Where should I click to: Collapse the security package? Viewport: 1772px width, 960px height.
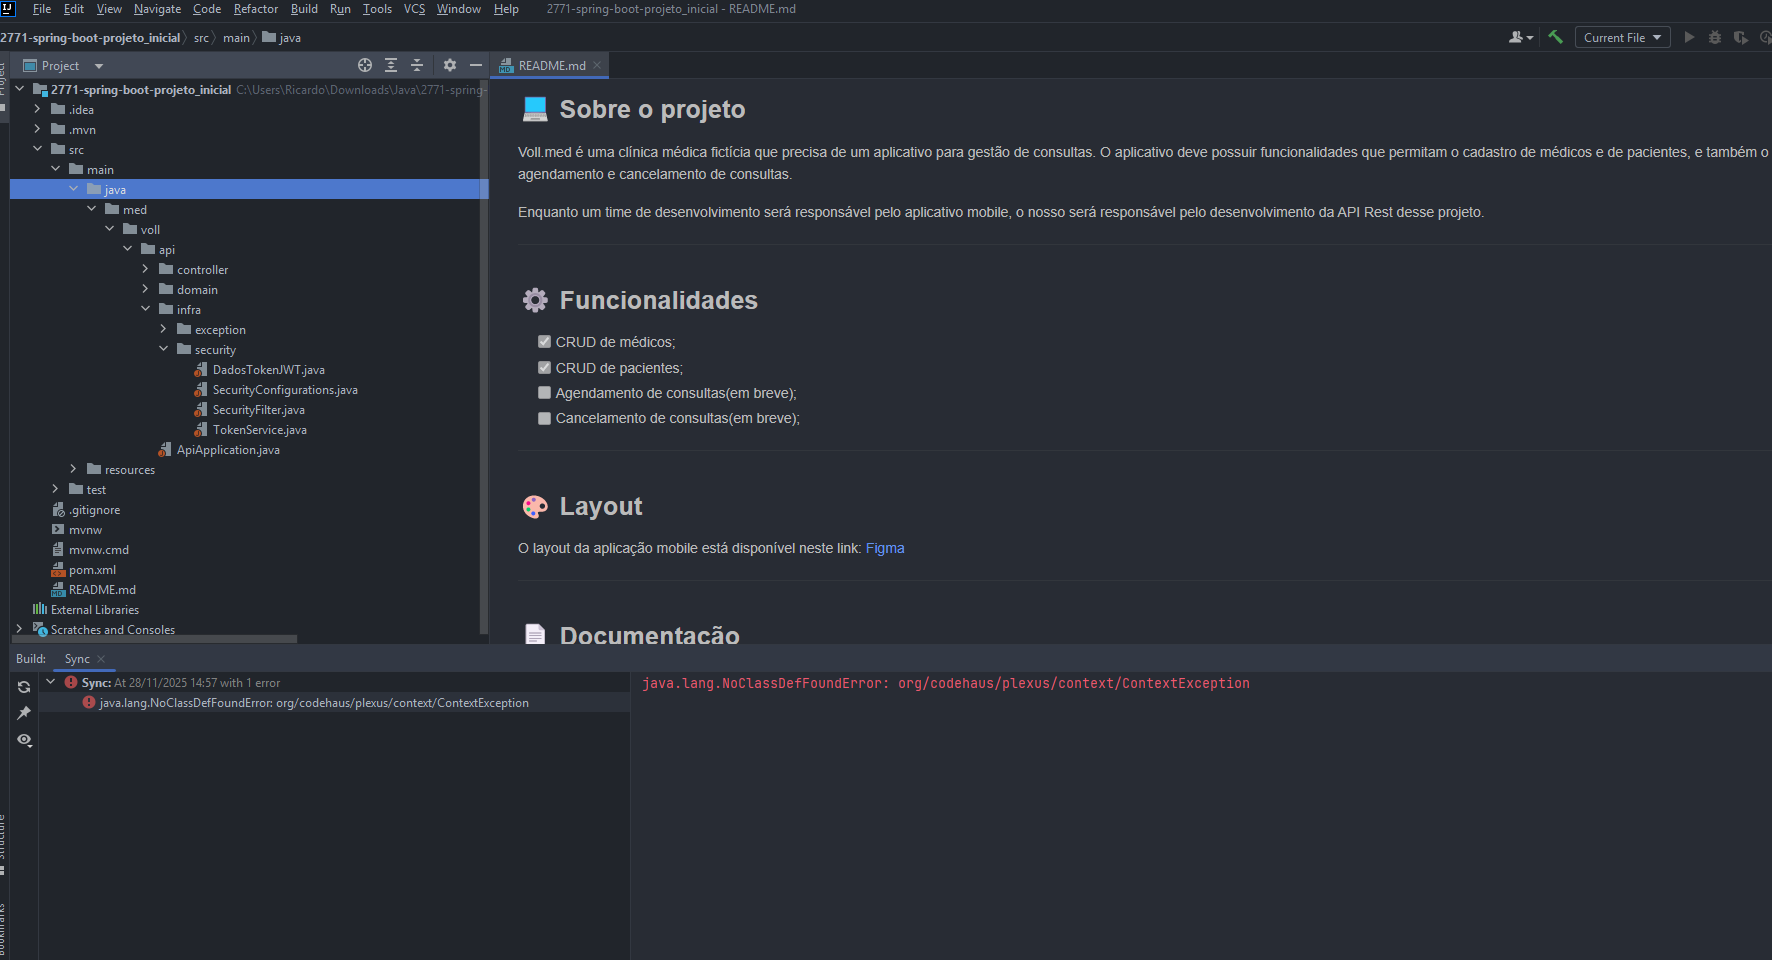coord(163,349)
